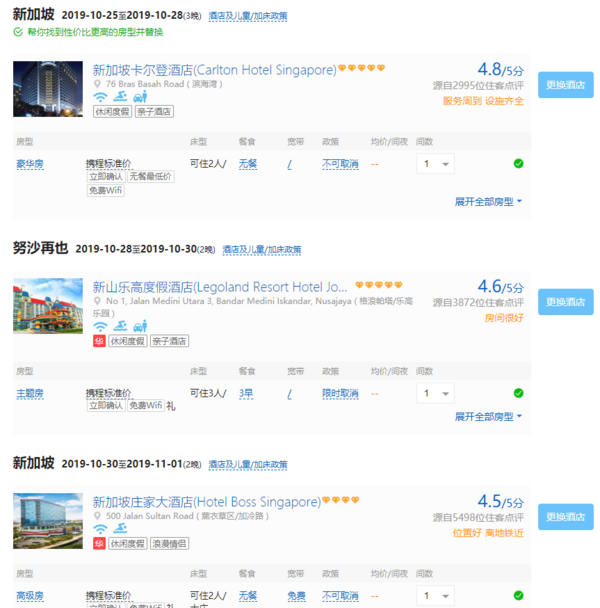Click the 限时取消 policy link in 主题房 row
Viewport: 600px width, 608px height.
340,394
